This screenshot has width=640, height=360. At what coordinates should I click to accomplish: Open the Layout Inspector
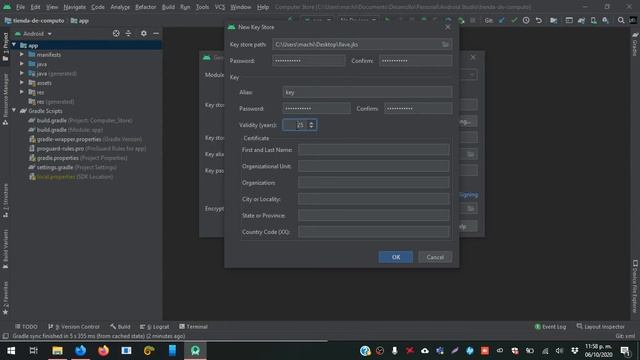point(600,327)
